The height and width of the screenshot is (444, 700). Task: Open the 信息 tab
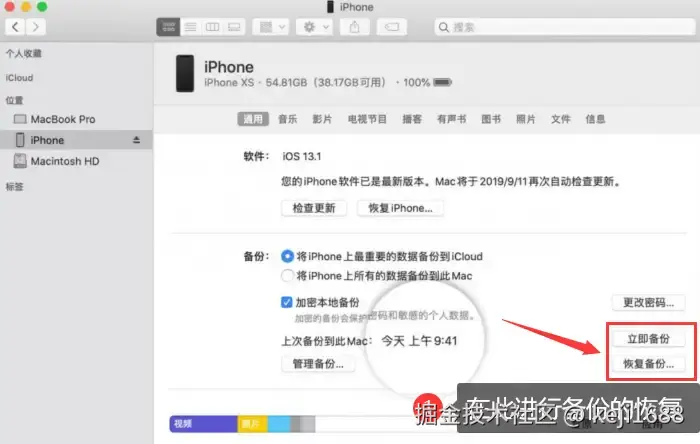tap(595, 119)
